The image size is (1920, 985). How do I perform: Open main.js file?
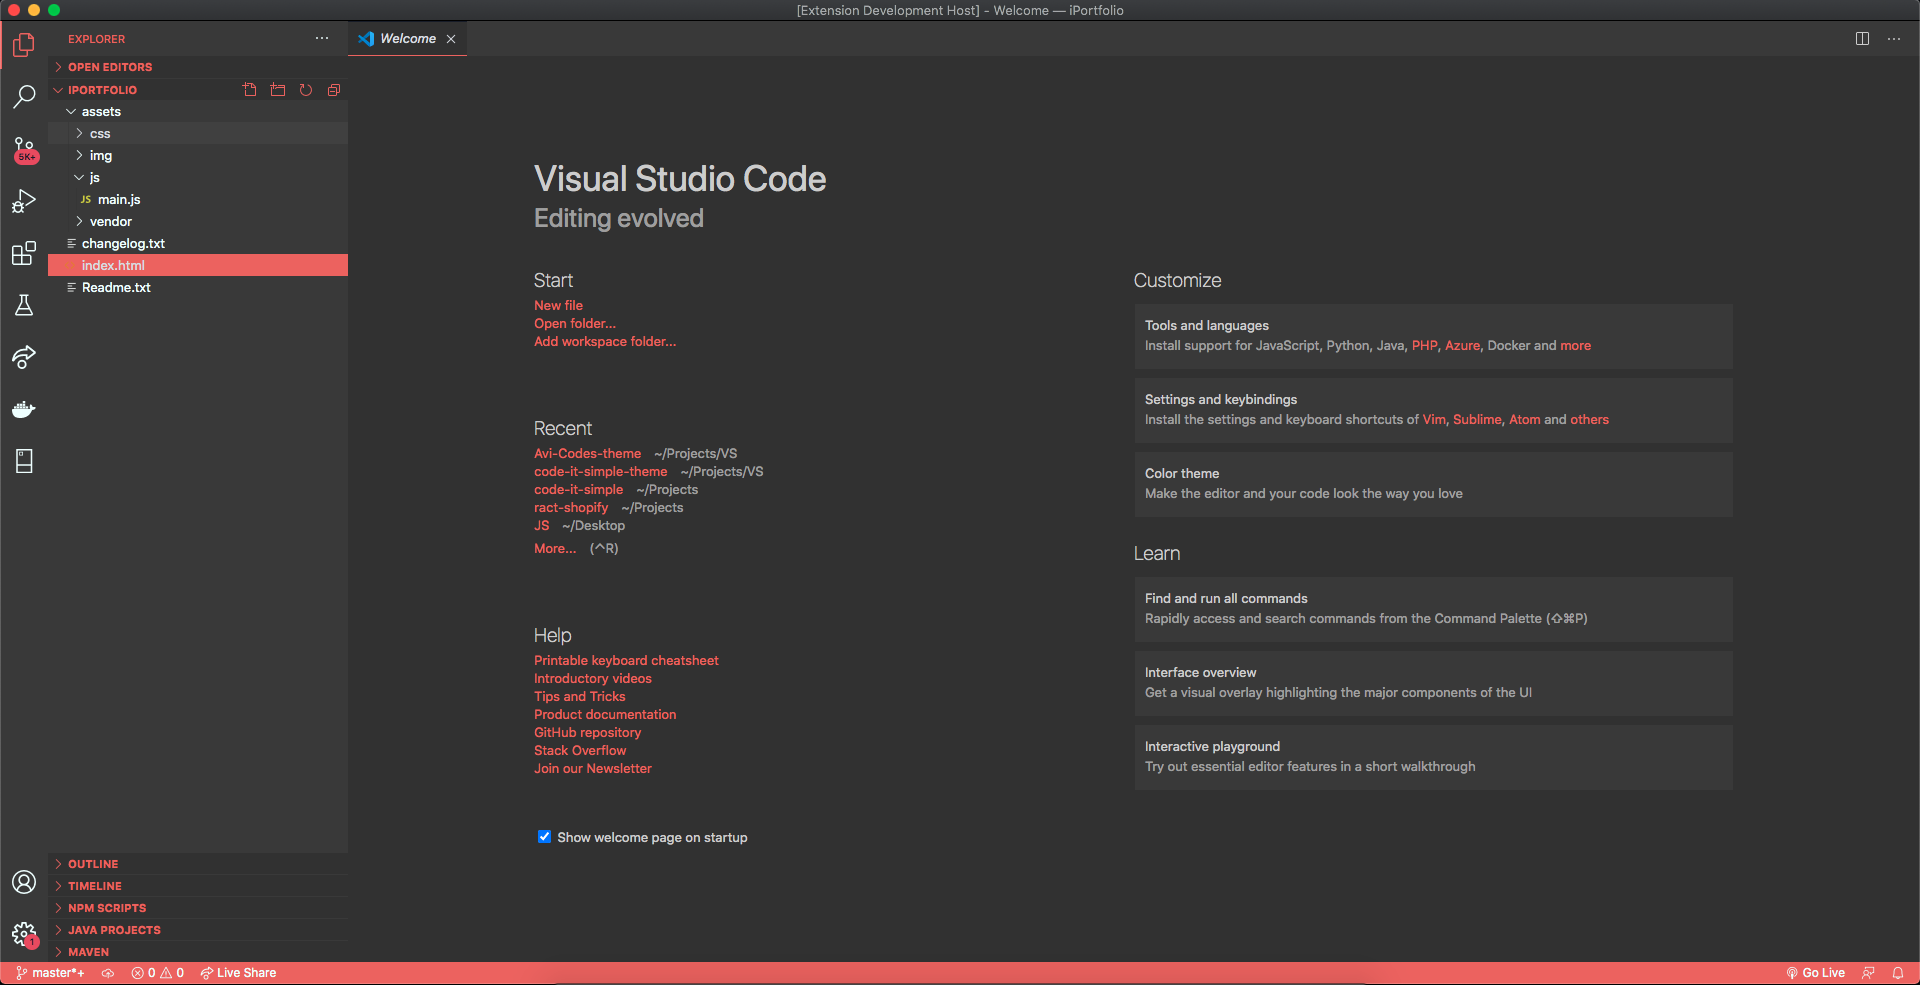click(198, 200)
